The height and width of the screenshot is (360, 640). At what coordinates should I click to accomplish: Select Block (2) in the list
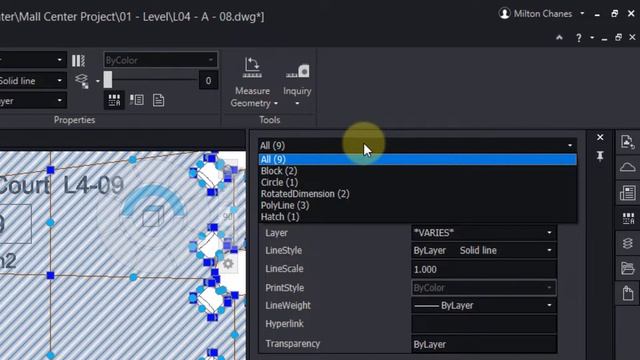tap(417, 171)
